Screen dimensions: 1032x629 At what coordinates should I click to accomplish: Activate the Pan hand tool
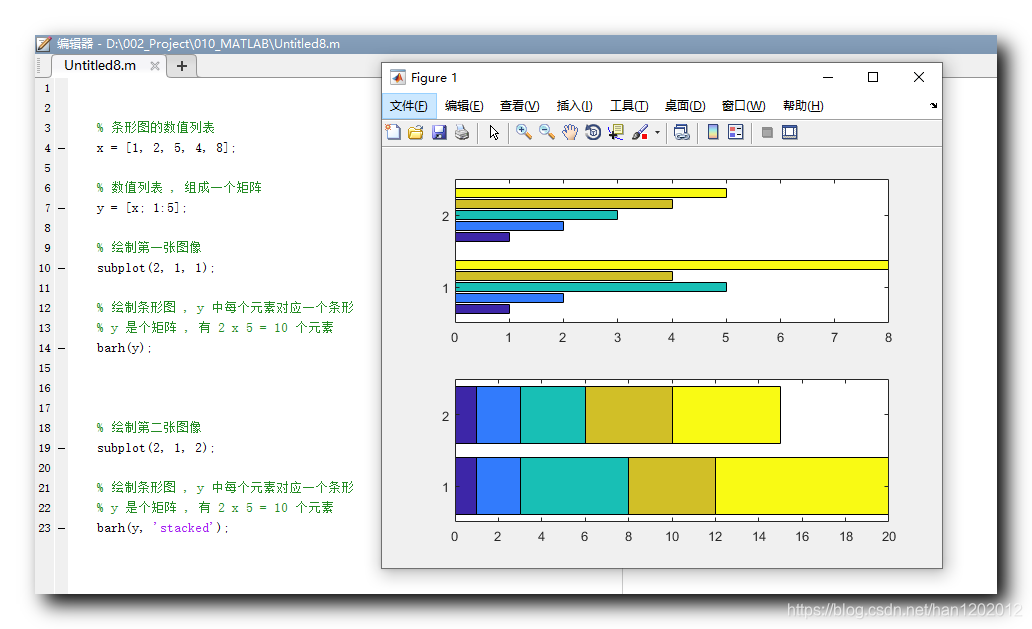pos(568,131)
